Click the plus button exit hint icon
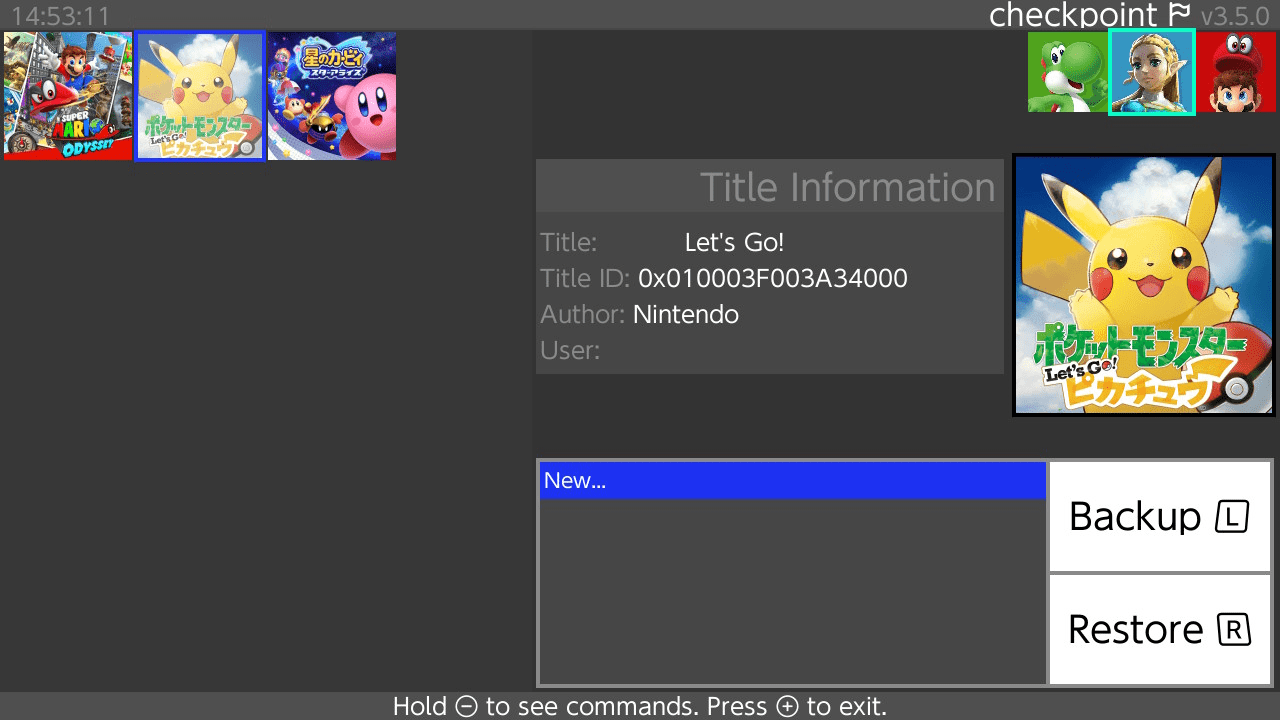 pos(788,706)
